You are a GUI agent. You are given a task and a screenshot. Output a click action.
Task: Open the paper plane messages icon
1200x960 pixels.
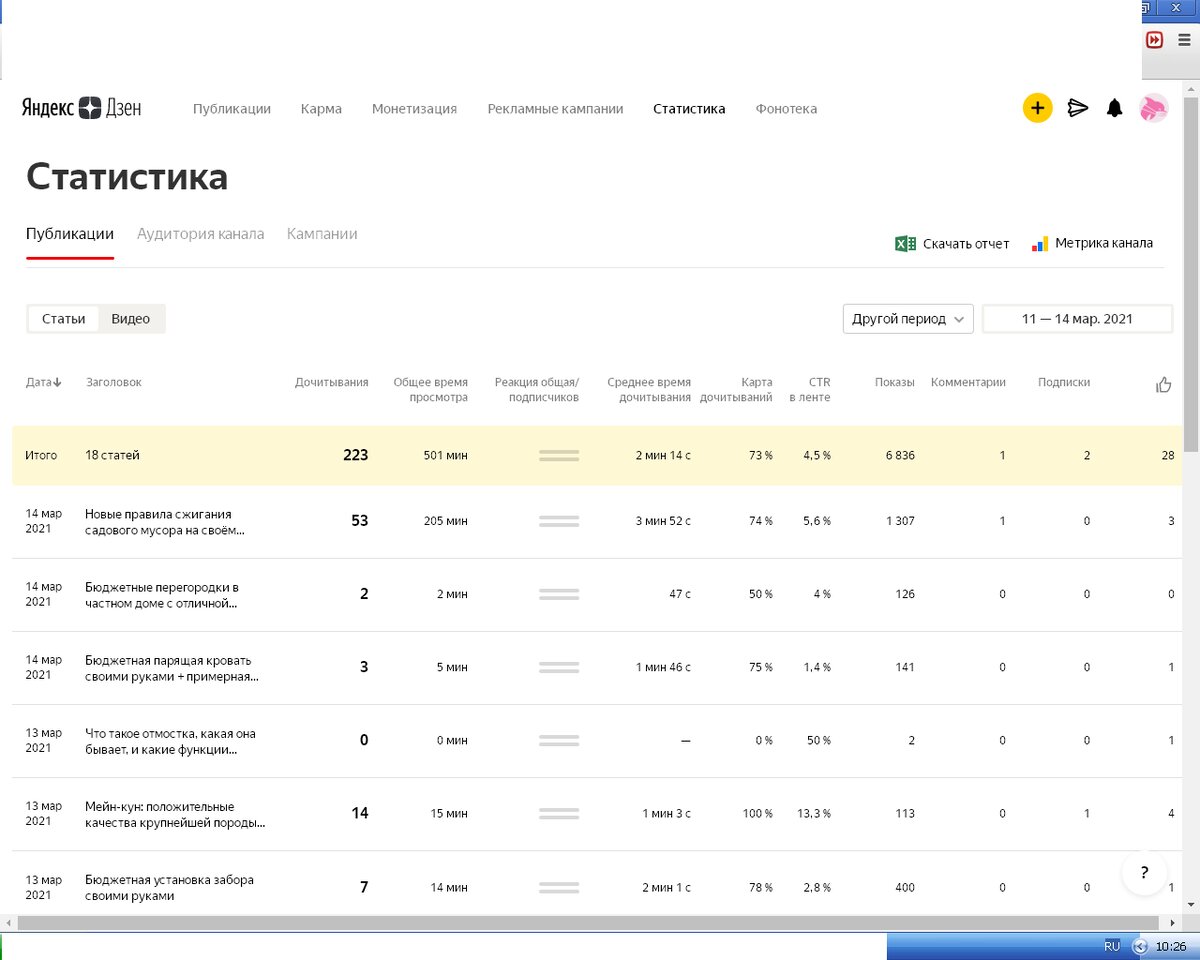[x=1077, y=108]
